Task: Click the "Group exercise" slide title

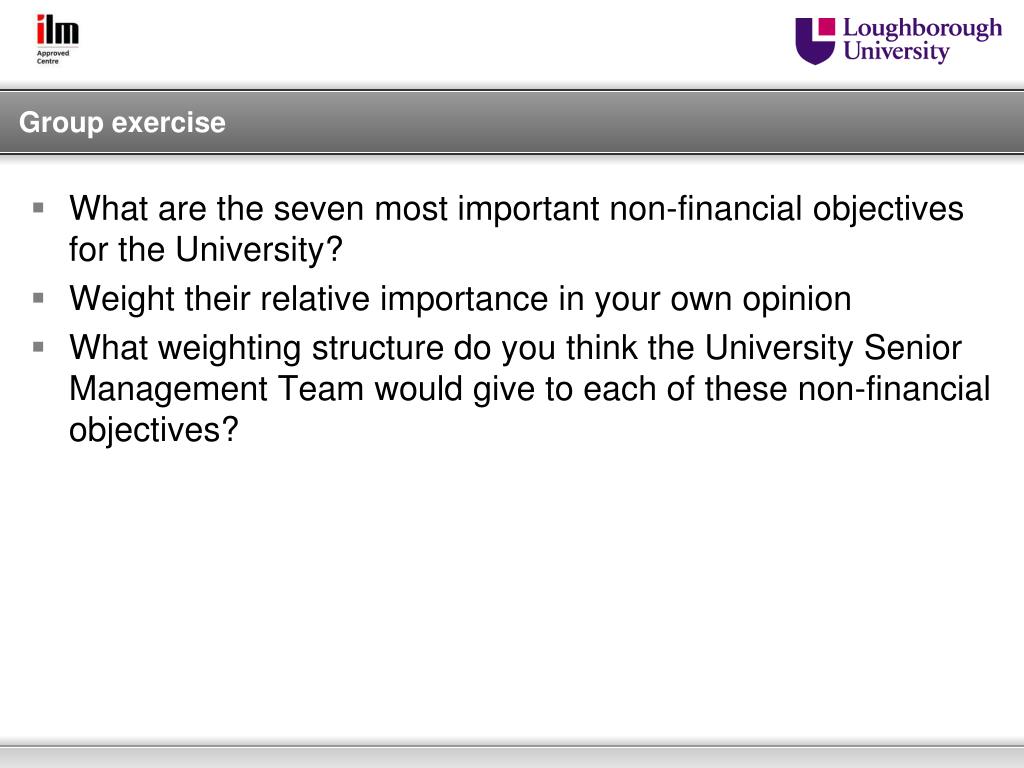Action: click(x=122, y=122)
